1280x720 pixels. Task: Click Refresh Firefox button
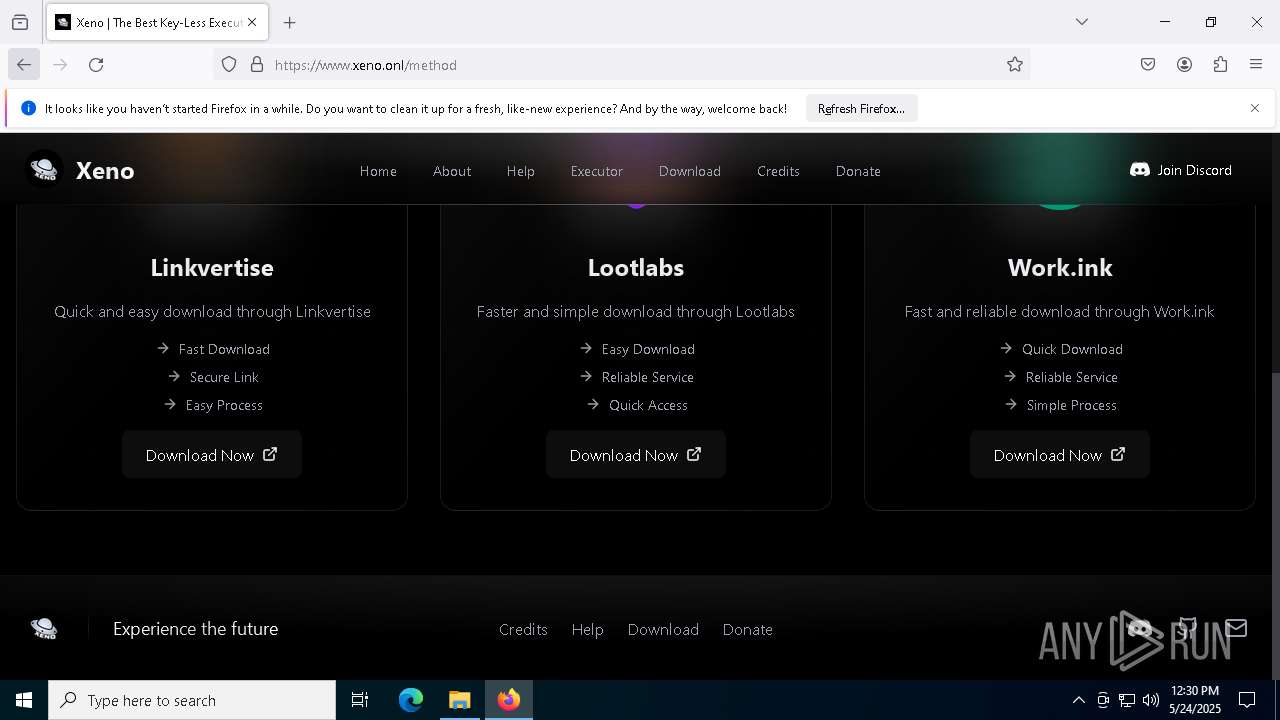point(861,108)
